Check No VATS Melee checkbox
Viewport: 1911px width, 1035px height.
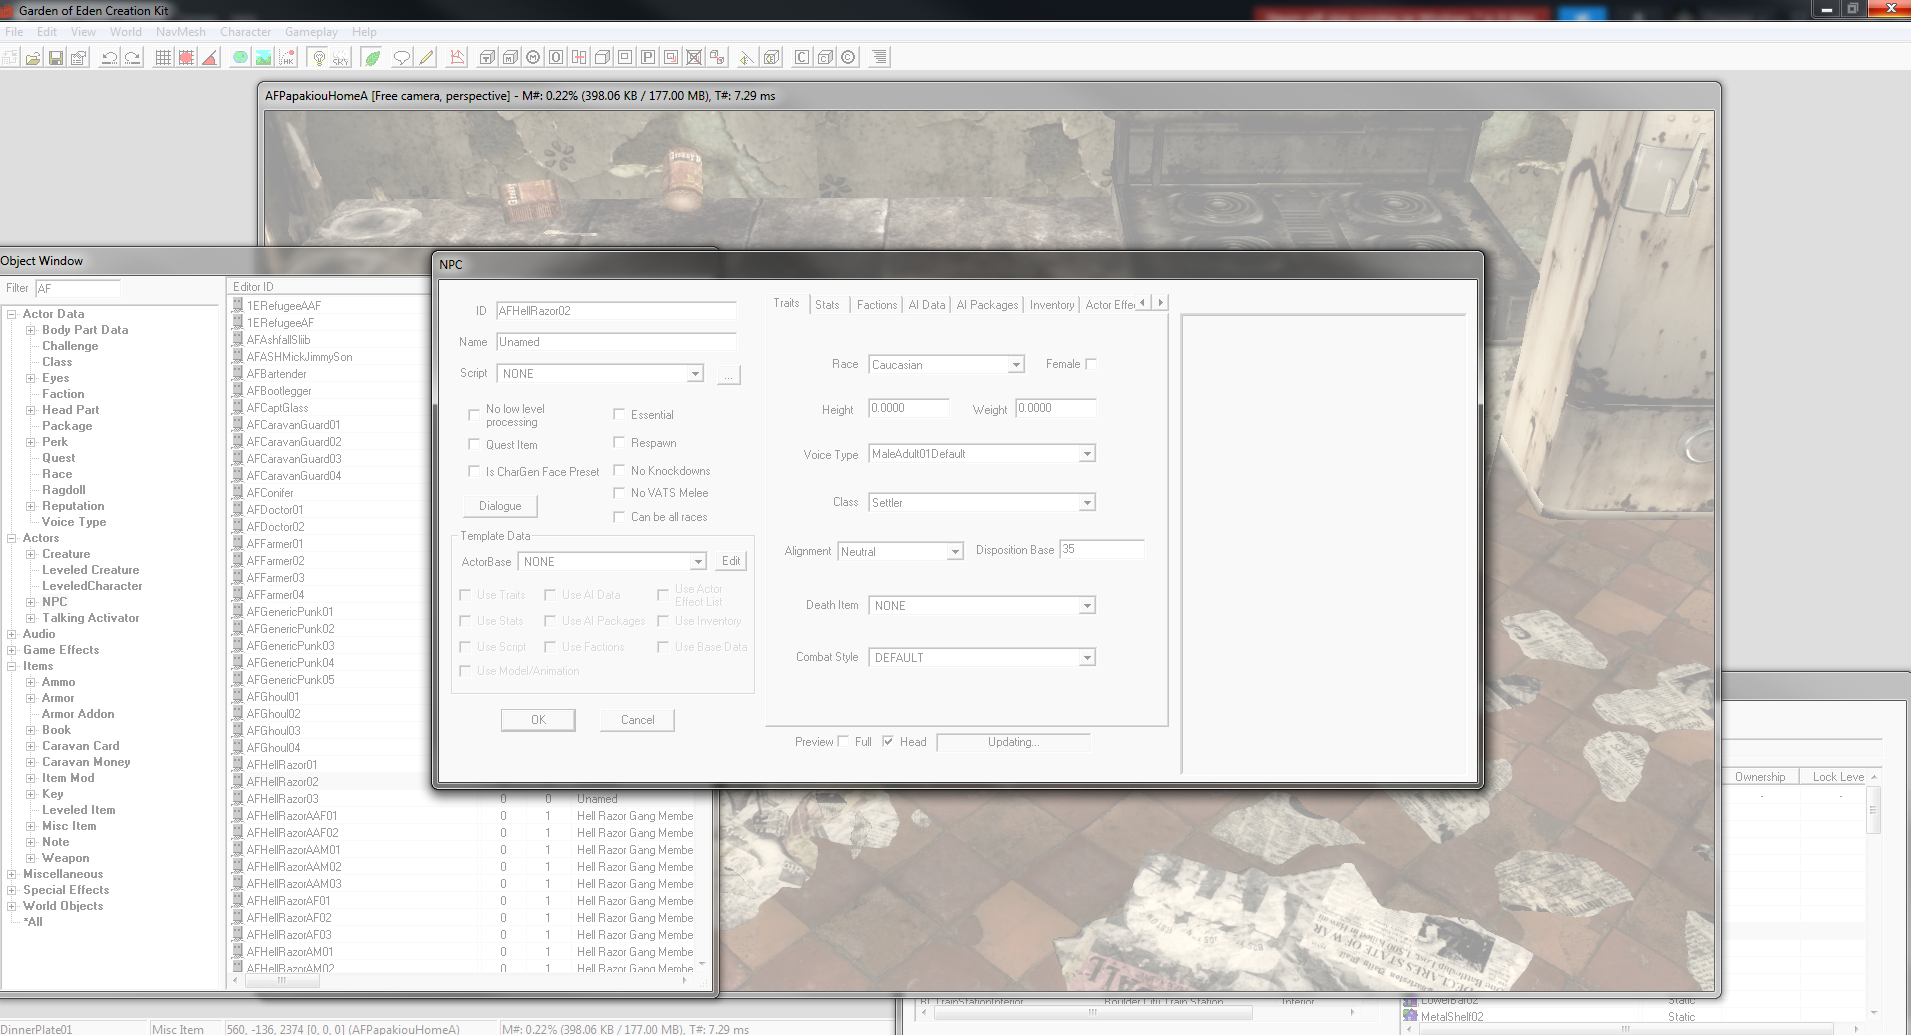click(x=619, y=492)
